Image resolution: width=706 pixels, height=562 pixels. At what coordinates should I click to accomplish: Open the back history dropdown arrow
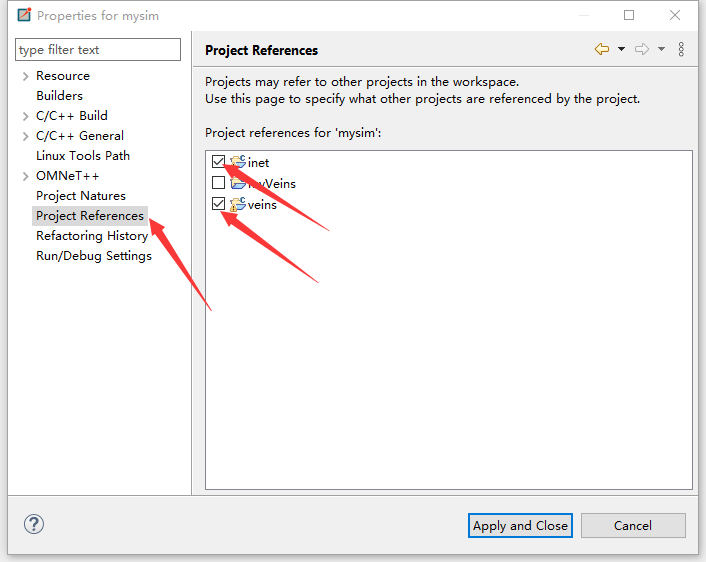621,49
